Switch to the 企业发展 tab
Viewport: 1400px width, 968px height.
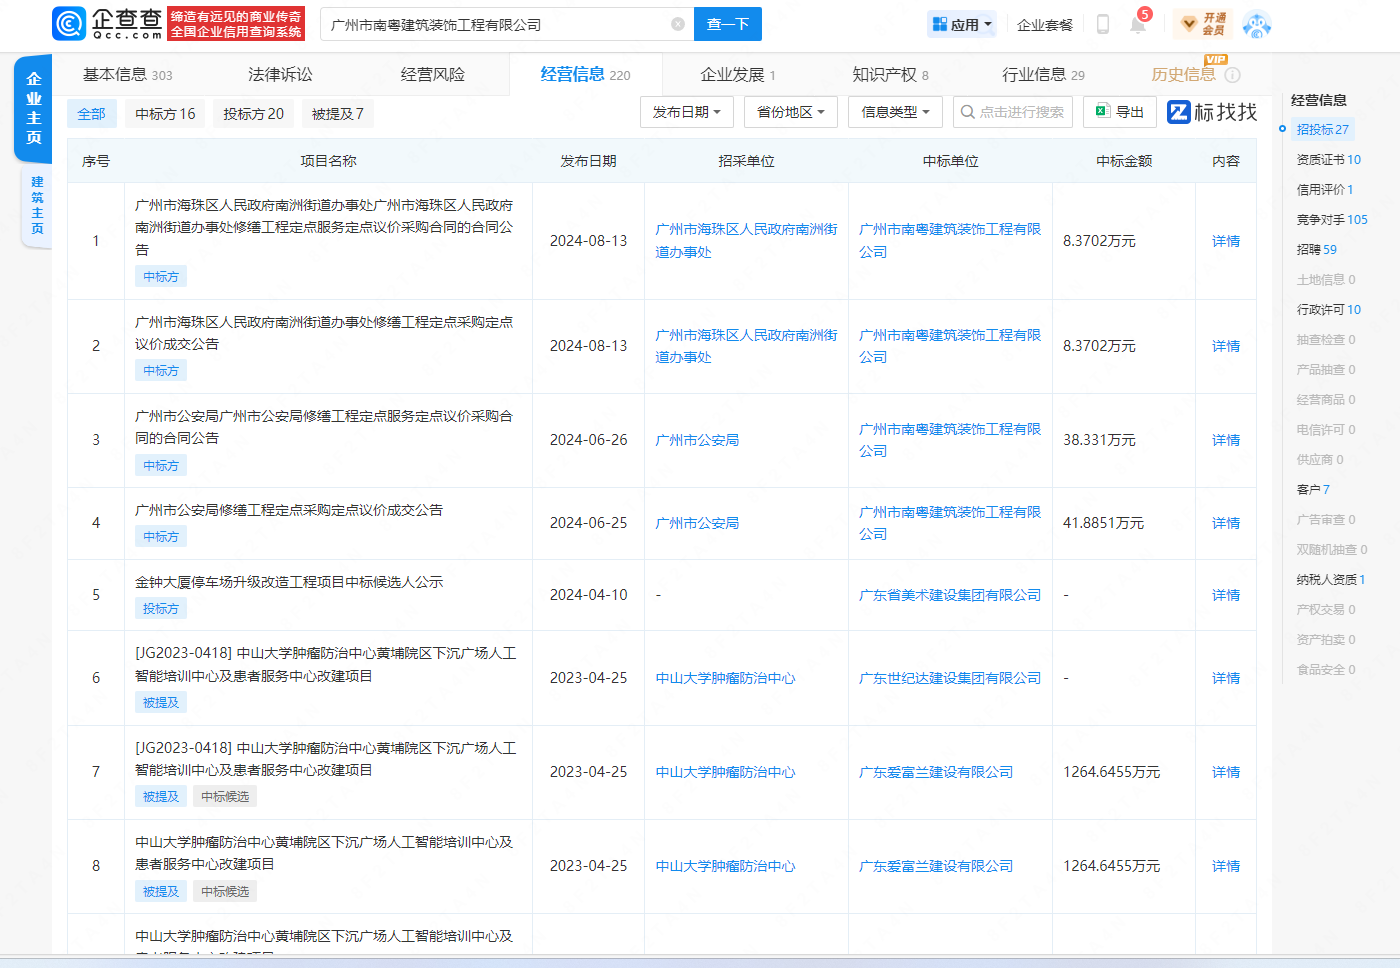[738, 75]
